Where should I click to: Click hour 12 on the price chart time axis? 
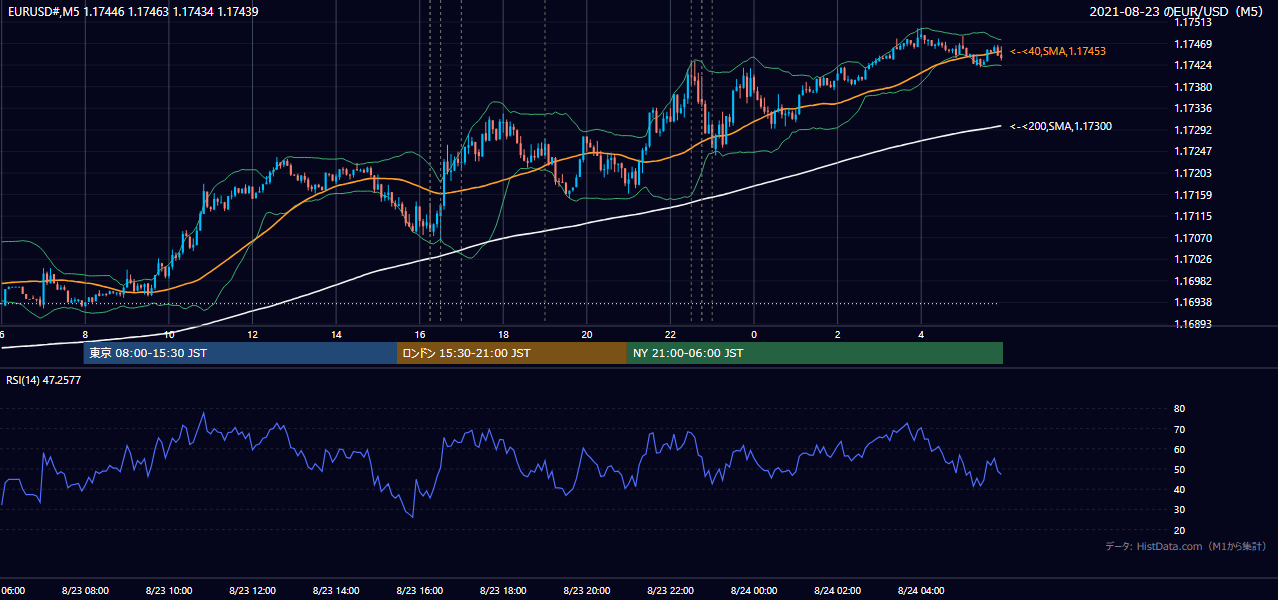(253, 335)
